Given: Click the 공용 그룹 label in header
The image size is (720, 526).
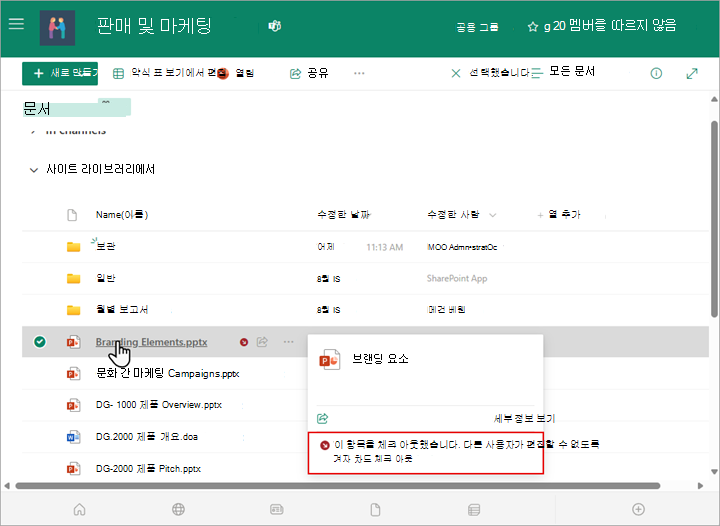Looking at the screenshot, I should [477, 27].
